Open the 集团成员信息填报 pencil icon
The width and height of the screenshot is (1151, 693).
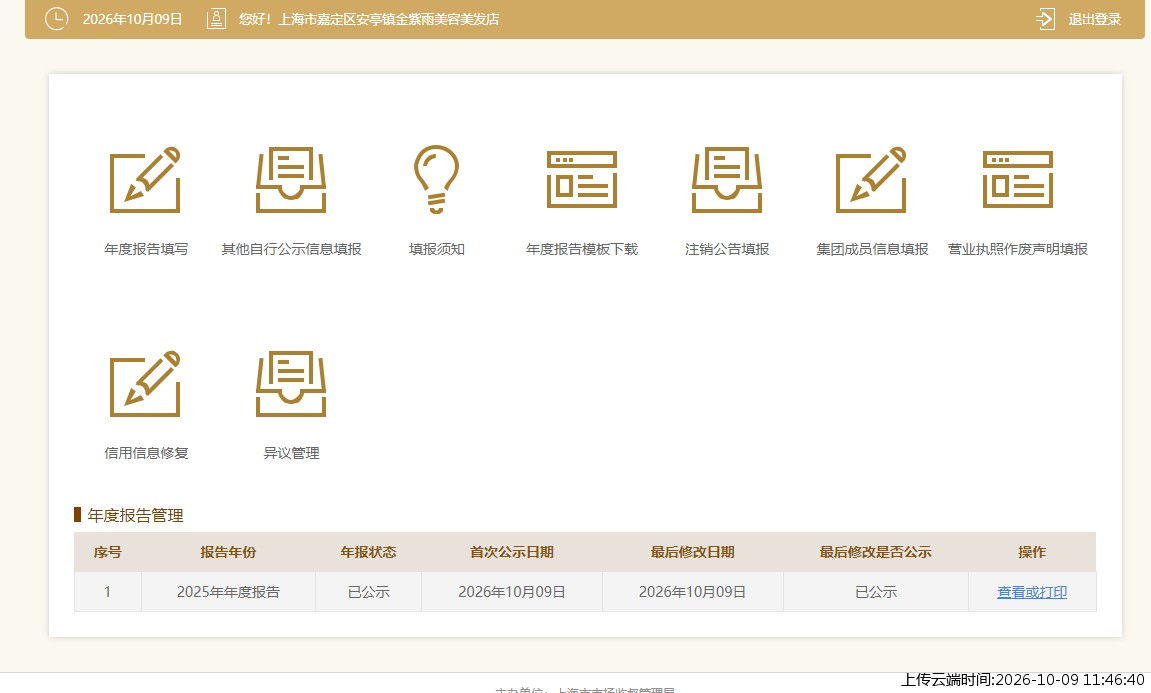871,180
